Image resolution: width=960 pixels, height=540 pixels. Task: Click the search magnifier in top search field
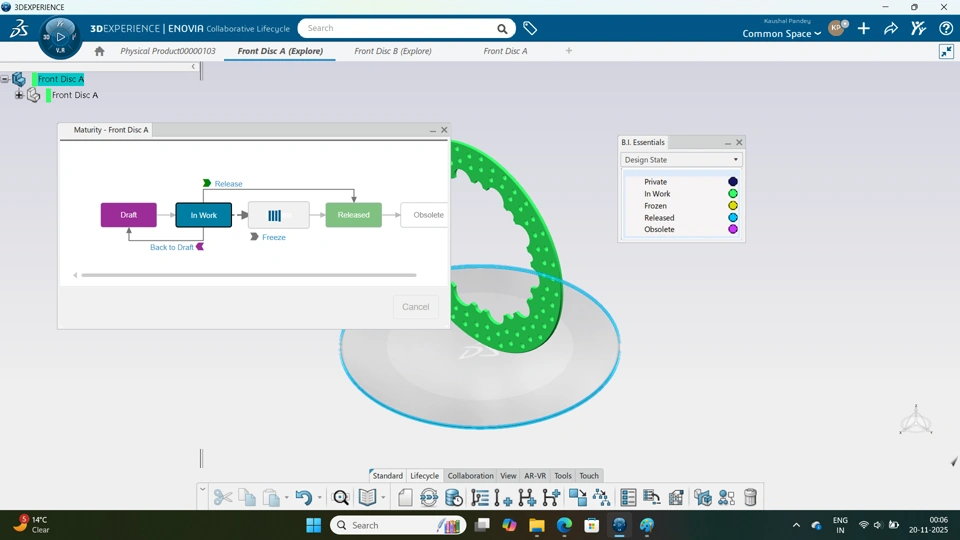point(502,28)
